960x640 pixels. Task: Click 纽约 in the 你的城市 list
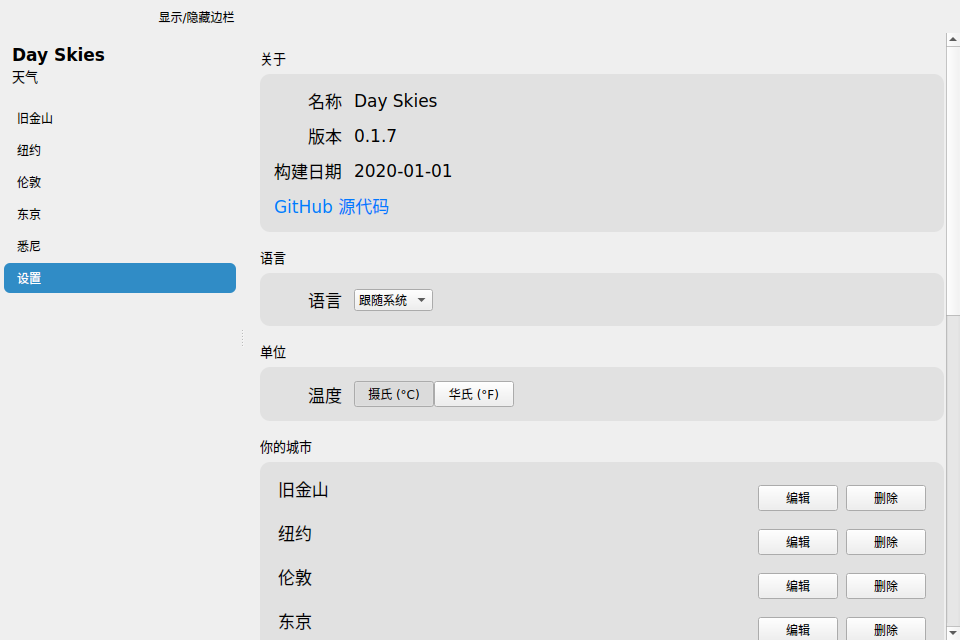pyautogui.click(x=295, y=534)
